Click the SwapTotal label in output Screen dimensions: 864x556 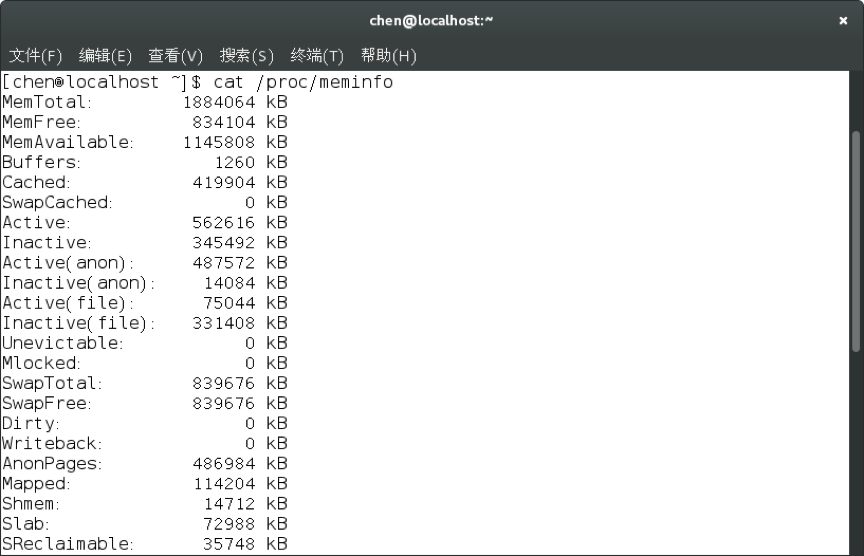[52, 383]
